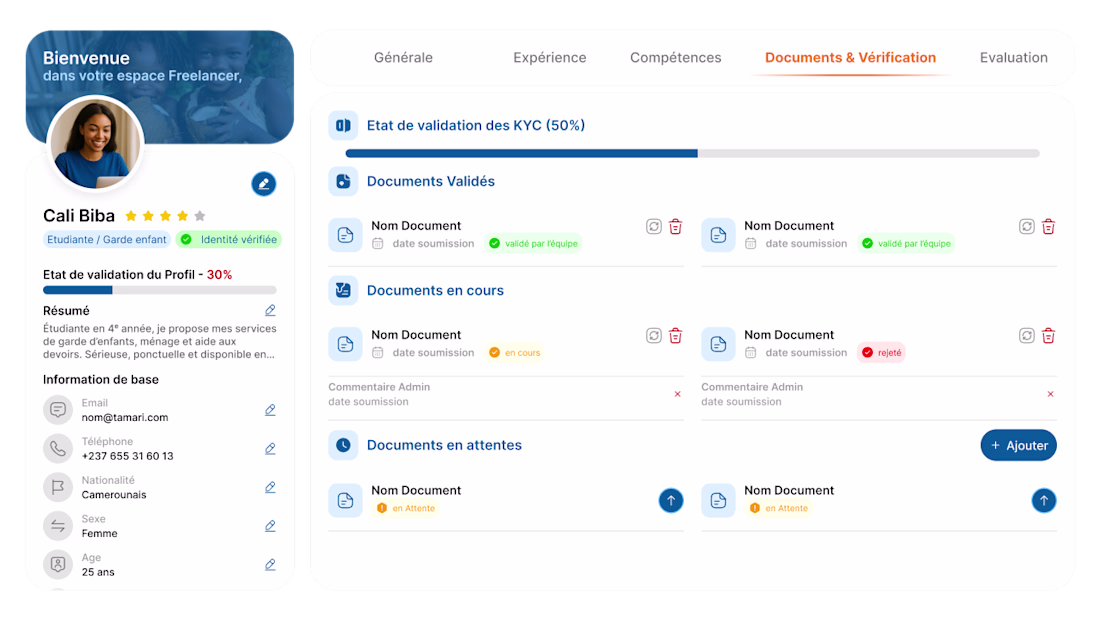The image size is (1100, 629).
Task: Click the KYC validation progress bar
Action: (692, 153)
